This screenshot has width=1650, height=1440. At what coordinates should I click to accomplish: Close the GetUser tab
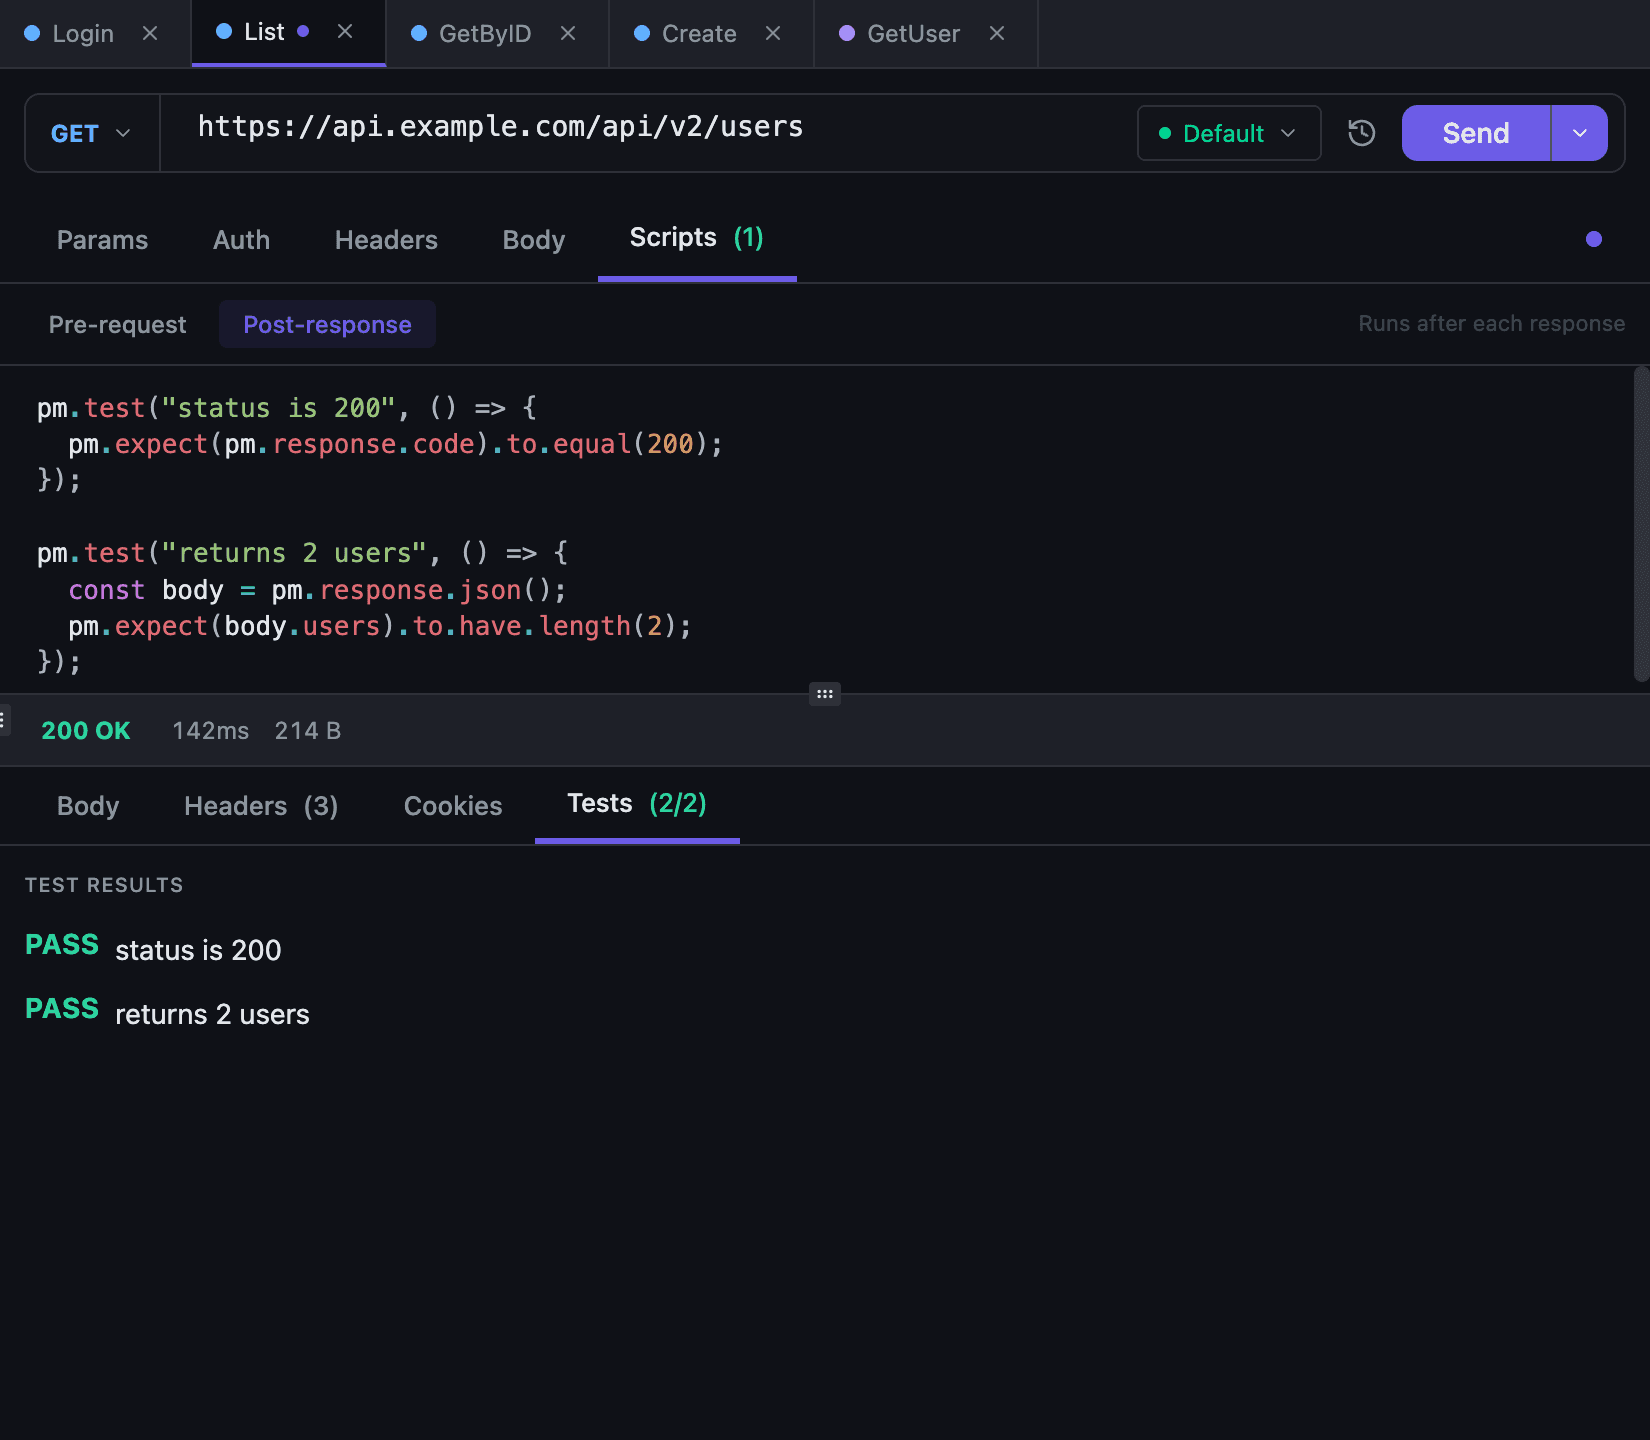tap(997, 33)
